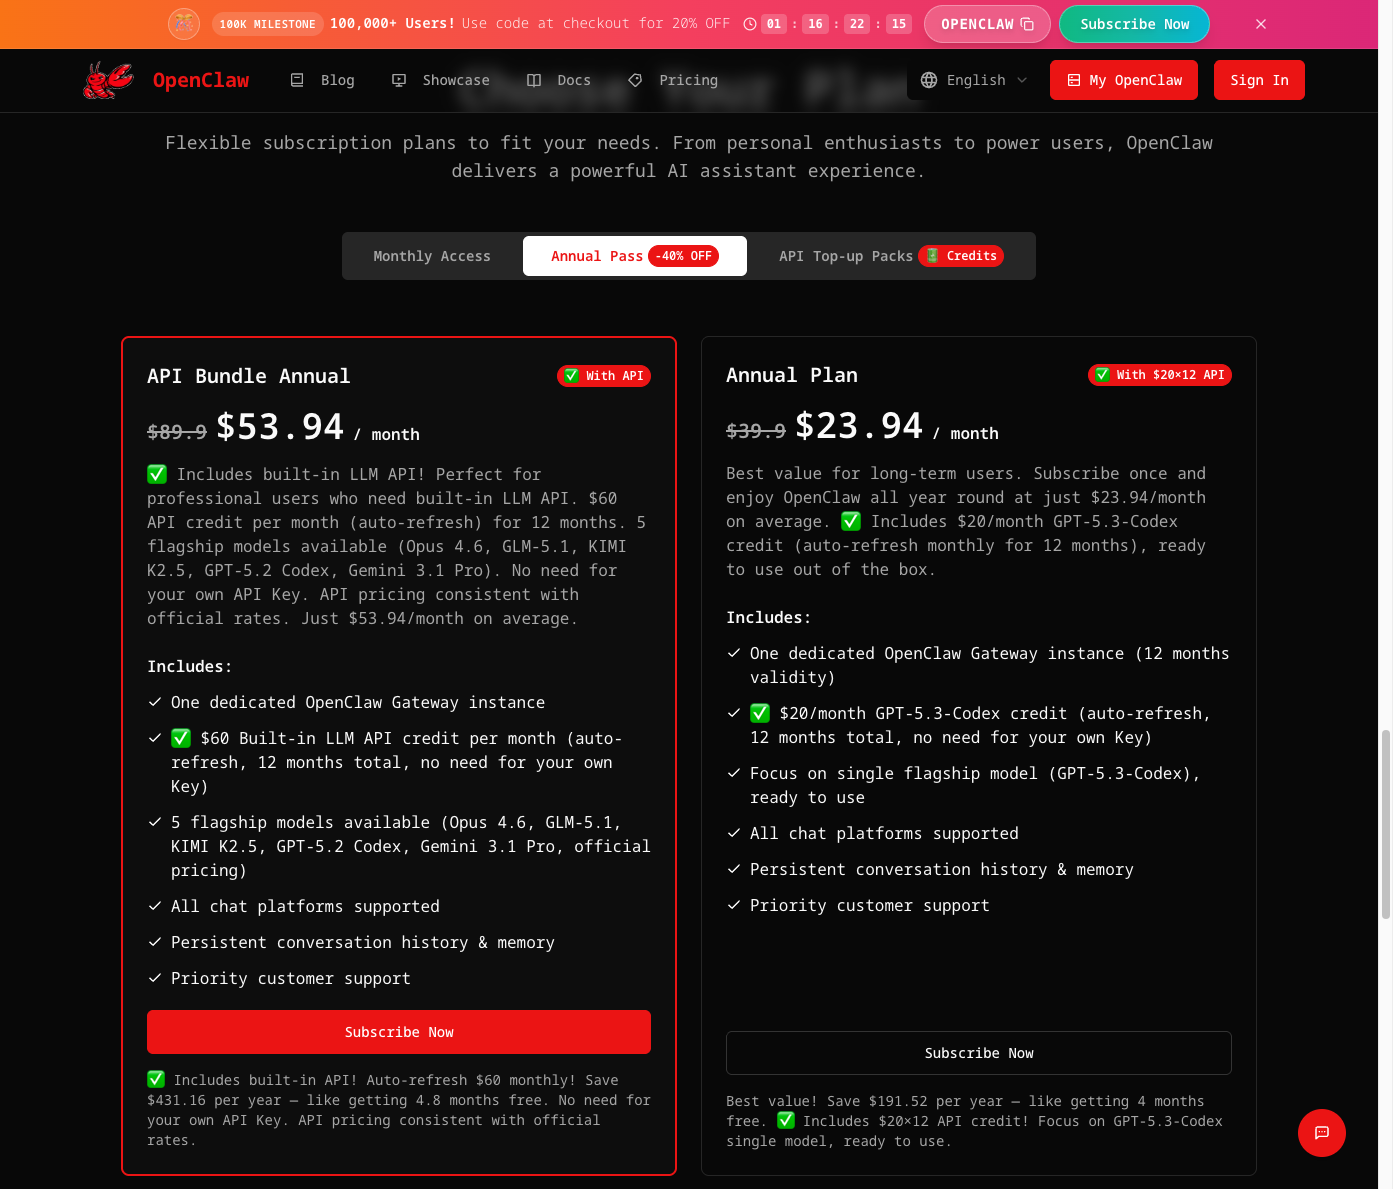The image size is (1393, 1189).
Task: Subscribe to the API Bundle Annual plan
Action: point(399,1032)
